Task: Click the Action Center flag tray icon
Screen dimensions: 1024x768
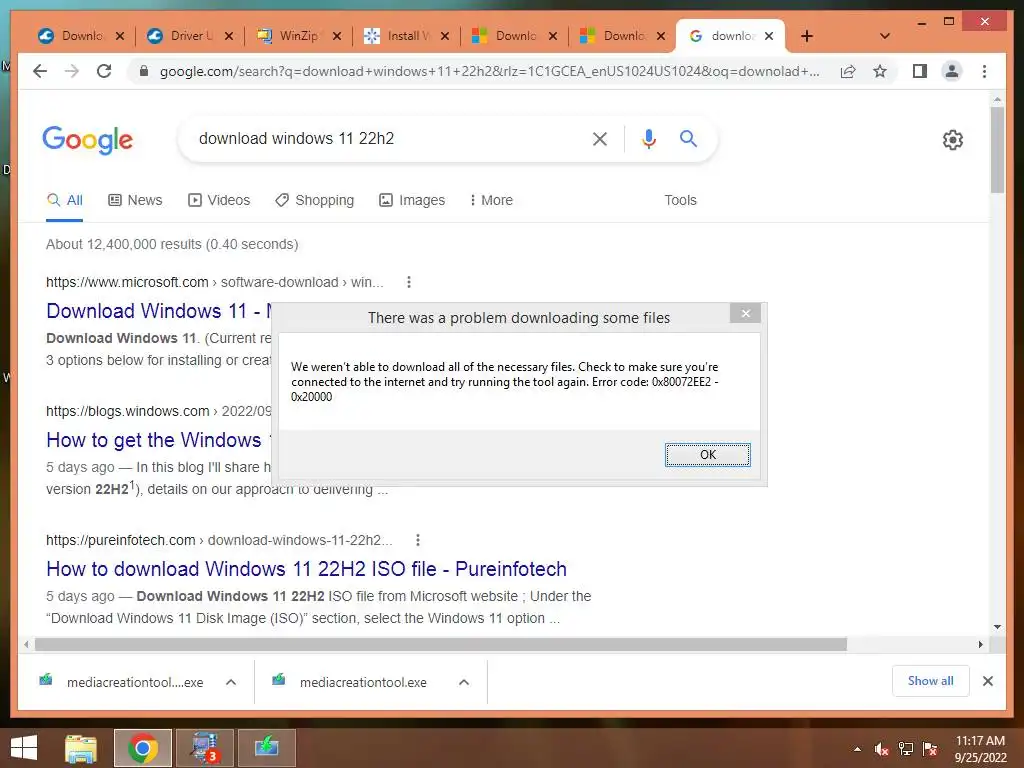Action: [930, 749]
